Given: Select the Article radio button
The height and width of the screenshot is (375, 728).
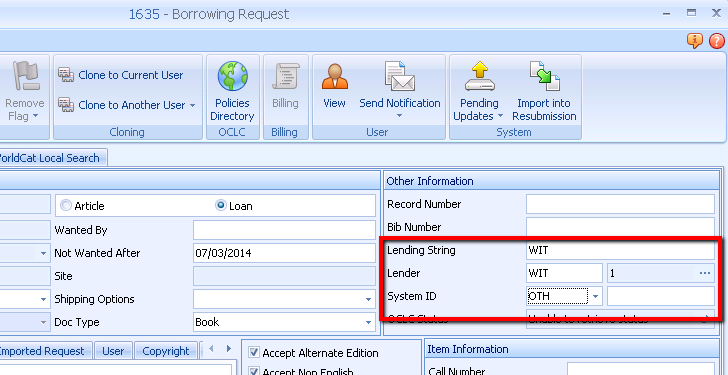Looking at the screenshot, I should point(66,205).
